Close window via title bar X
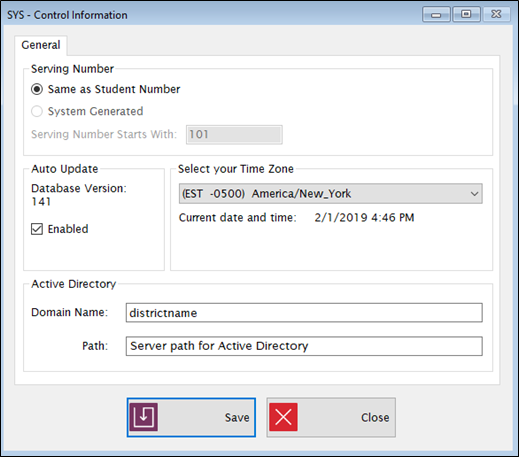Image resolution: width=519 pixels, height=457 pixels. click(496, 14)
